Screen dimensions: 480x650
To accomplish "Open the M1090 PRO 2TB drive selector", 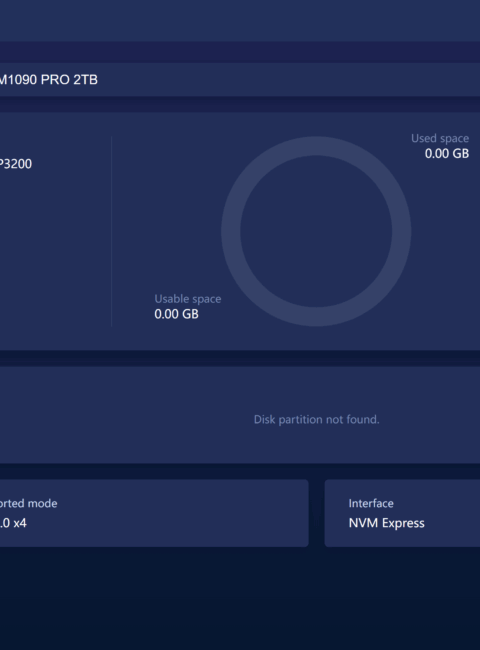I will coord(240,80).
